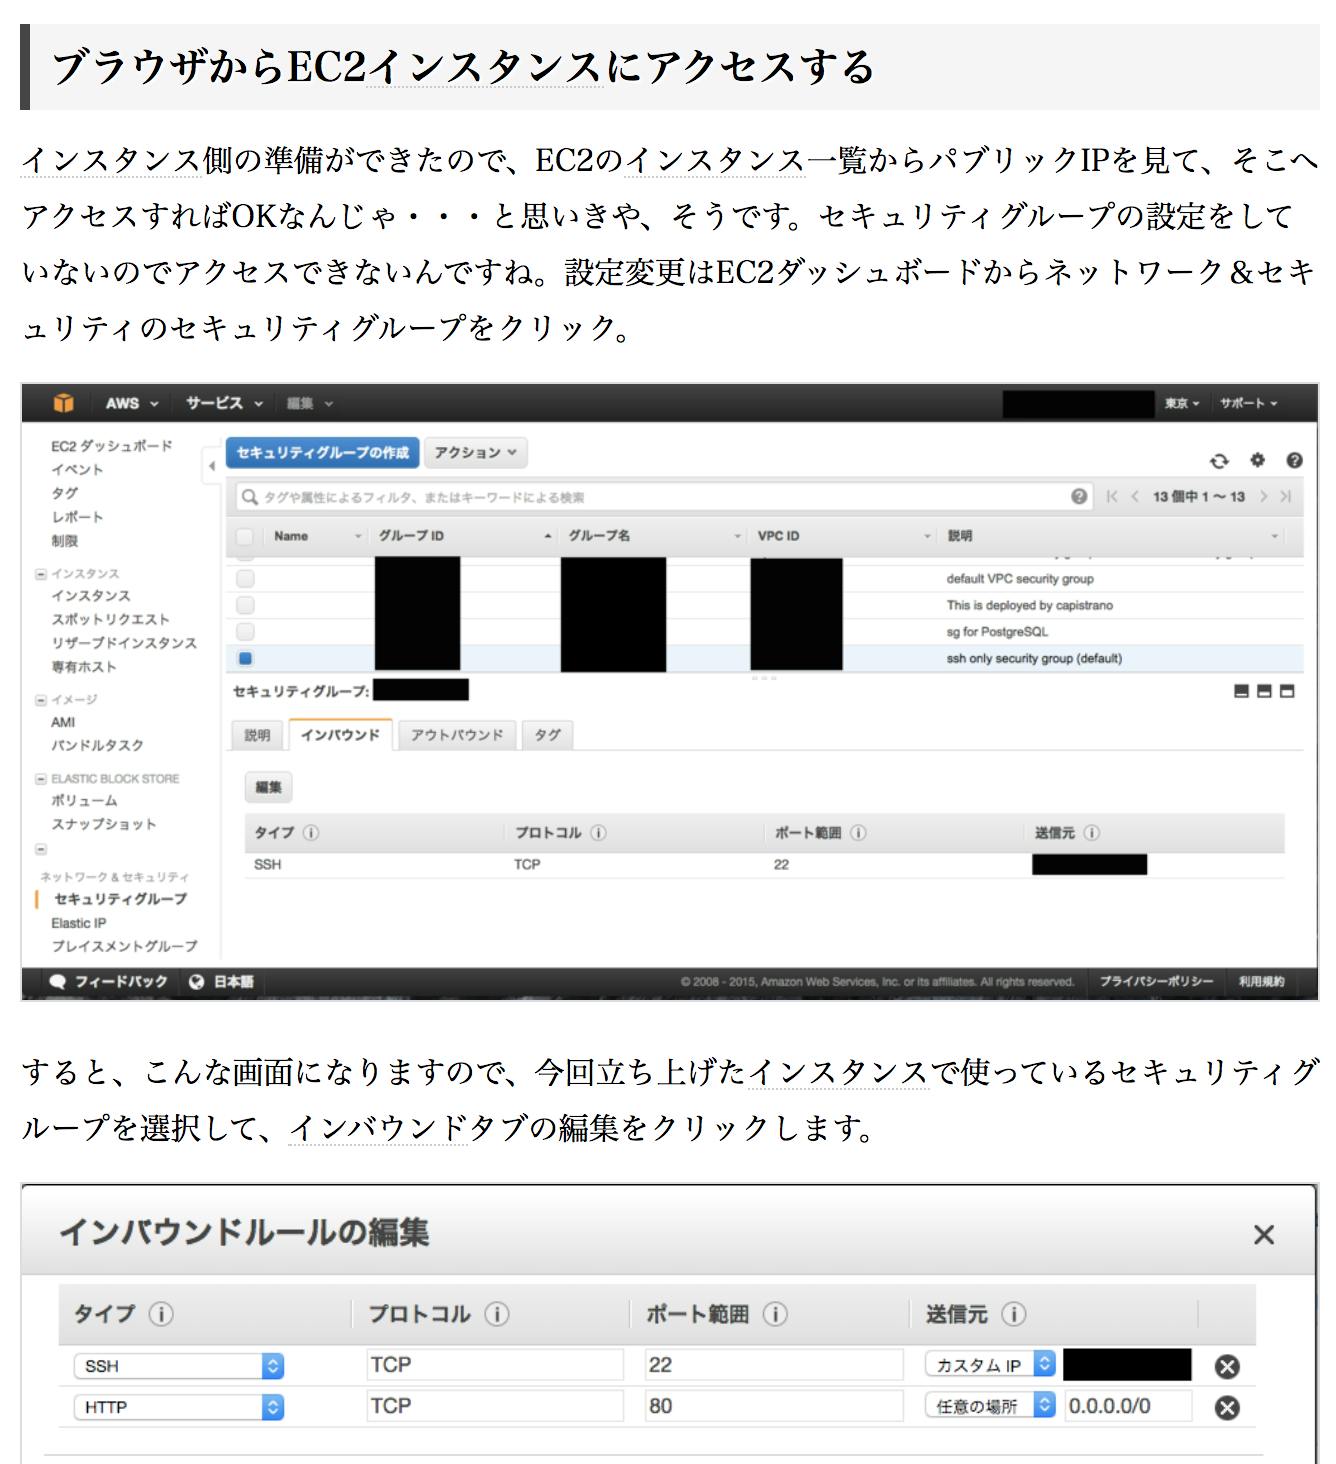The image size is (1336, 1464).
Task: Check the 'deployed by capistrano' row checkbox
Action: coord(245,605)
